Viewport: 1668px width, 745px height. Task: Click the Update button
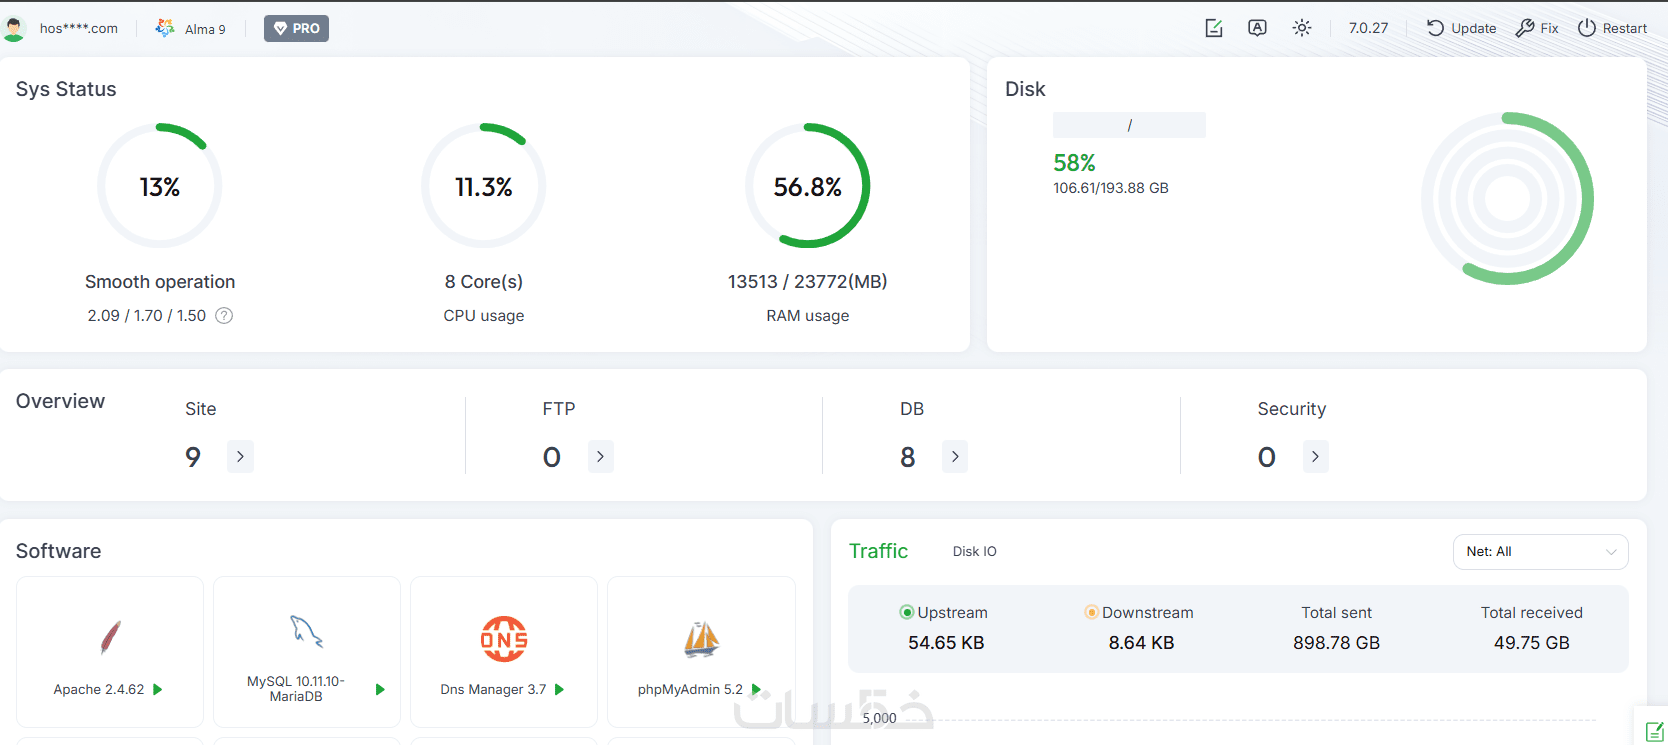tap(1461, 28)
